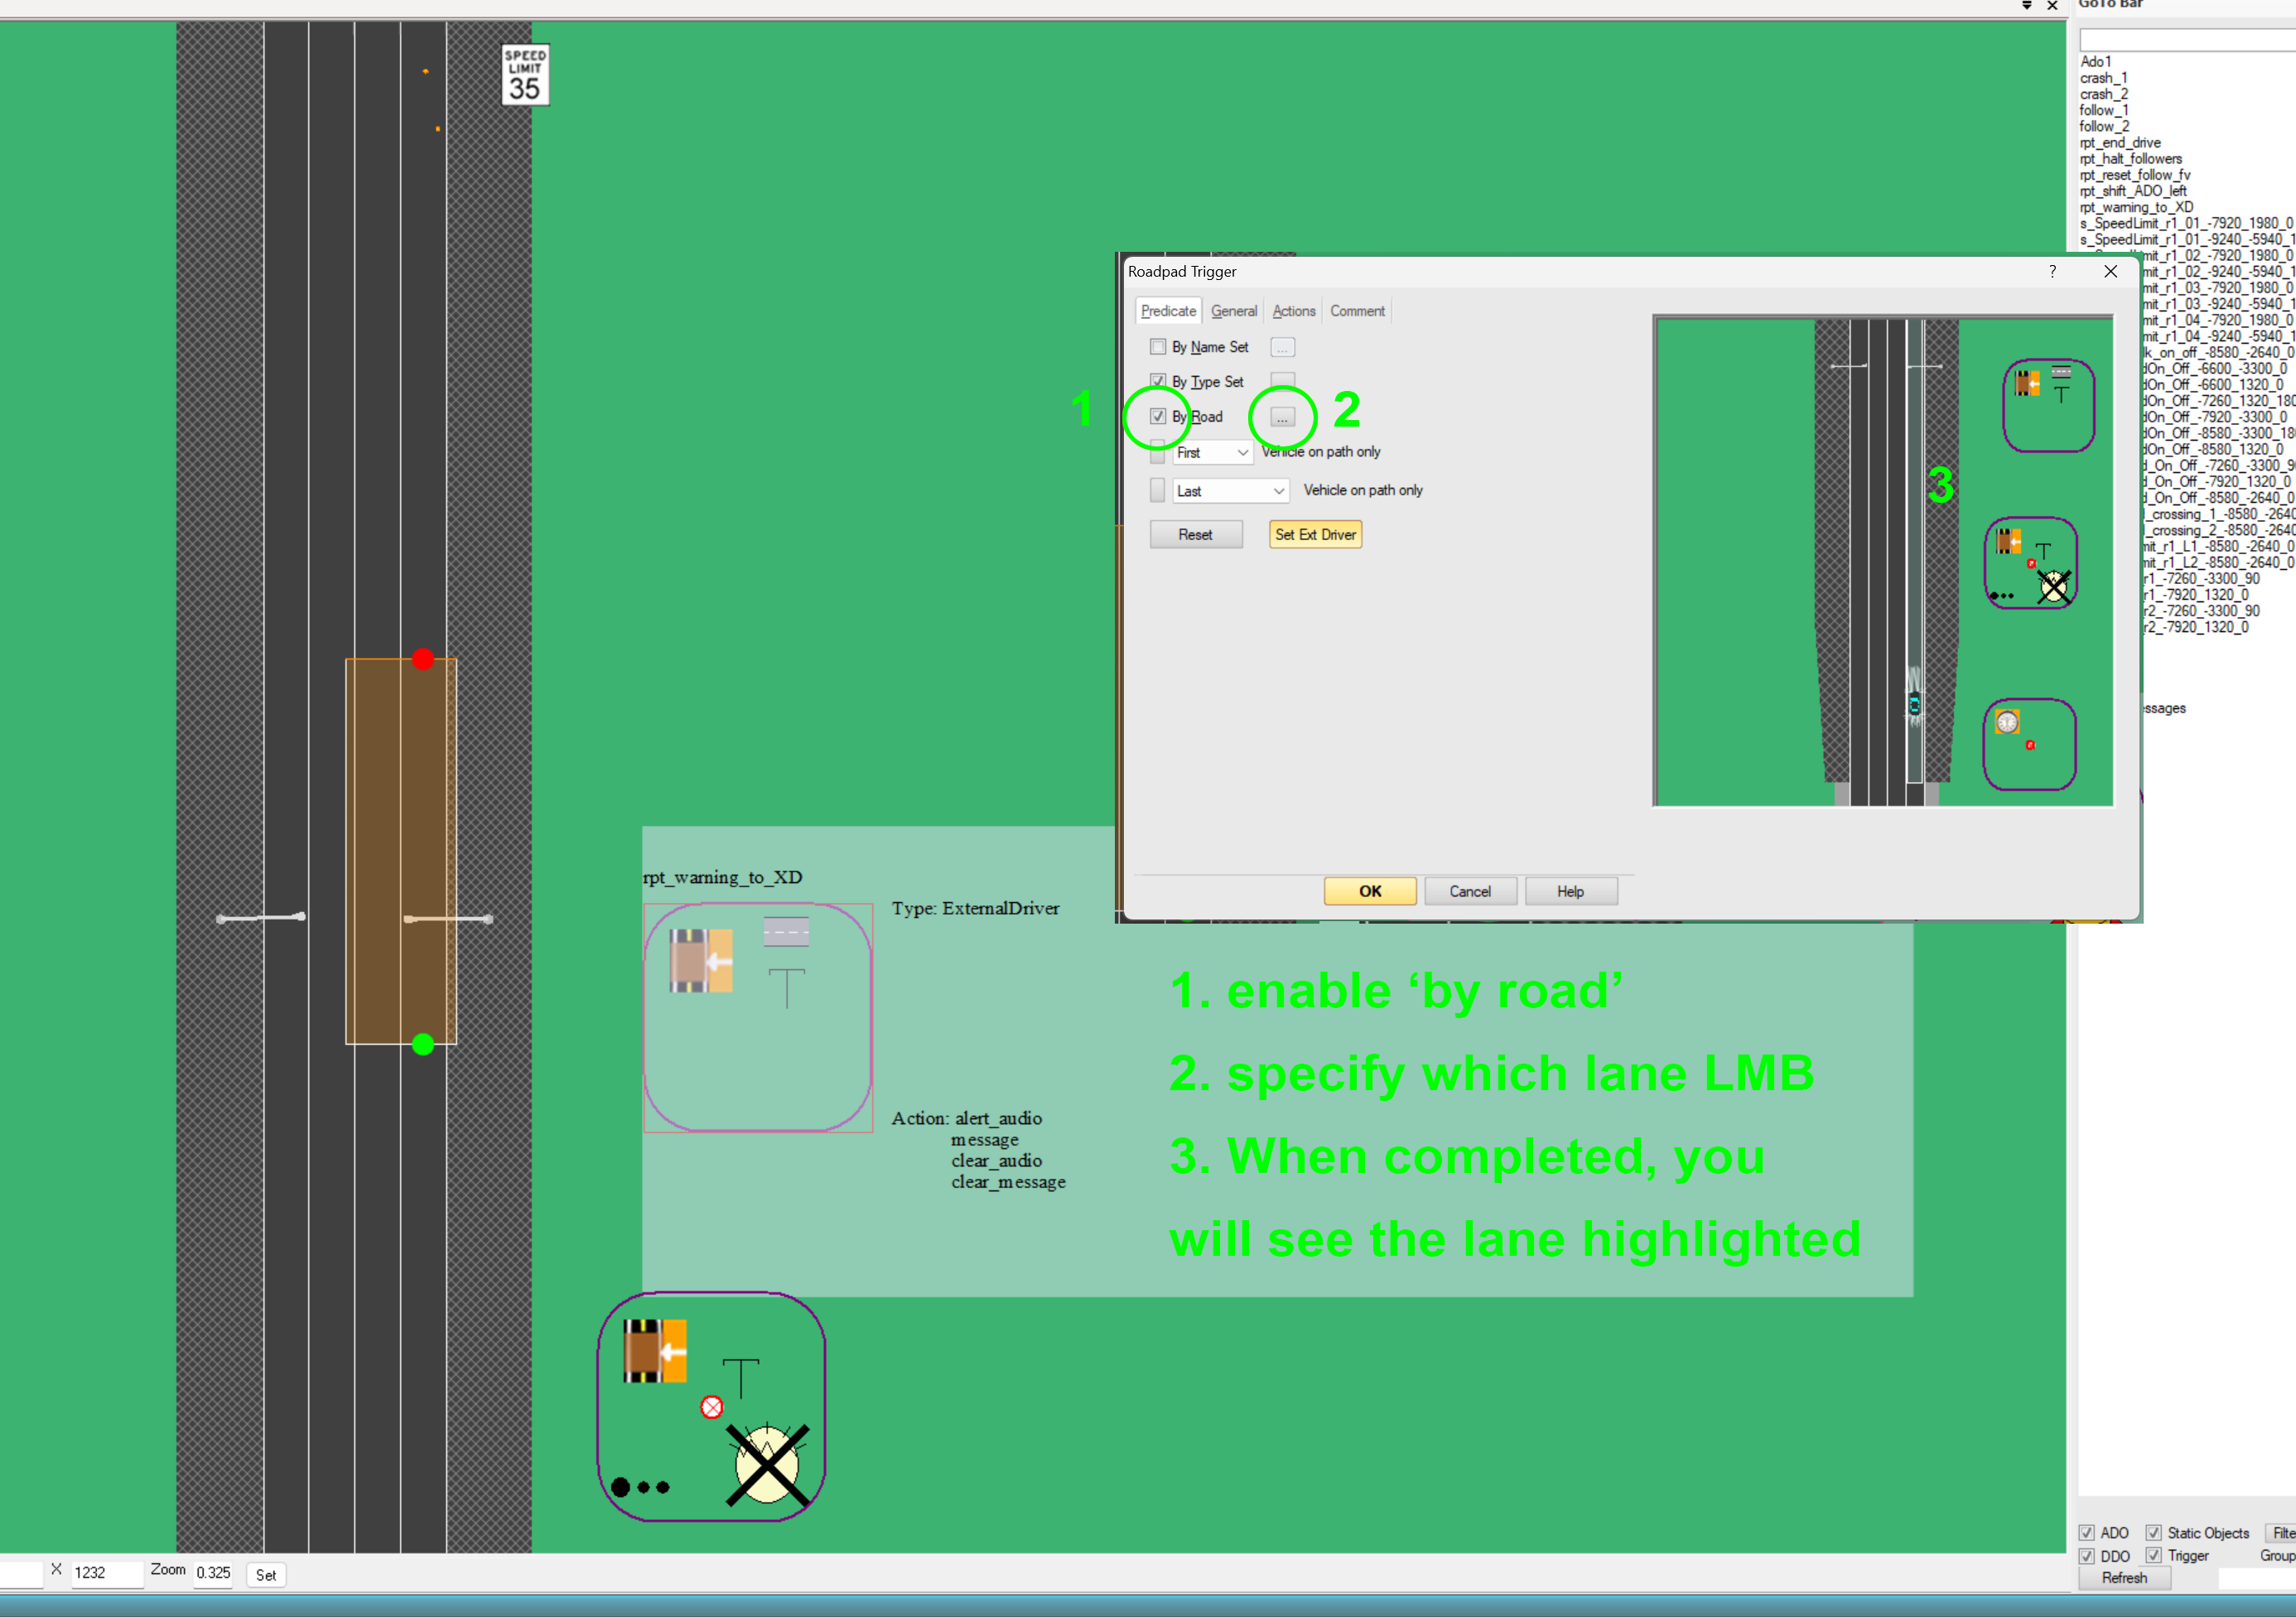Select the green roadpad start marker
Image resolution: width=2296 pixels, height=1617 pixels.
pos(423,1044)
